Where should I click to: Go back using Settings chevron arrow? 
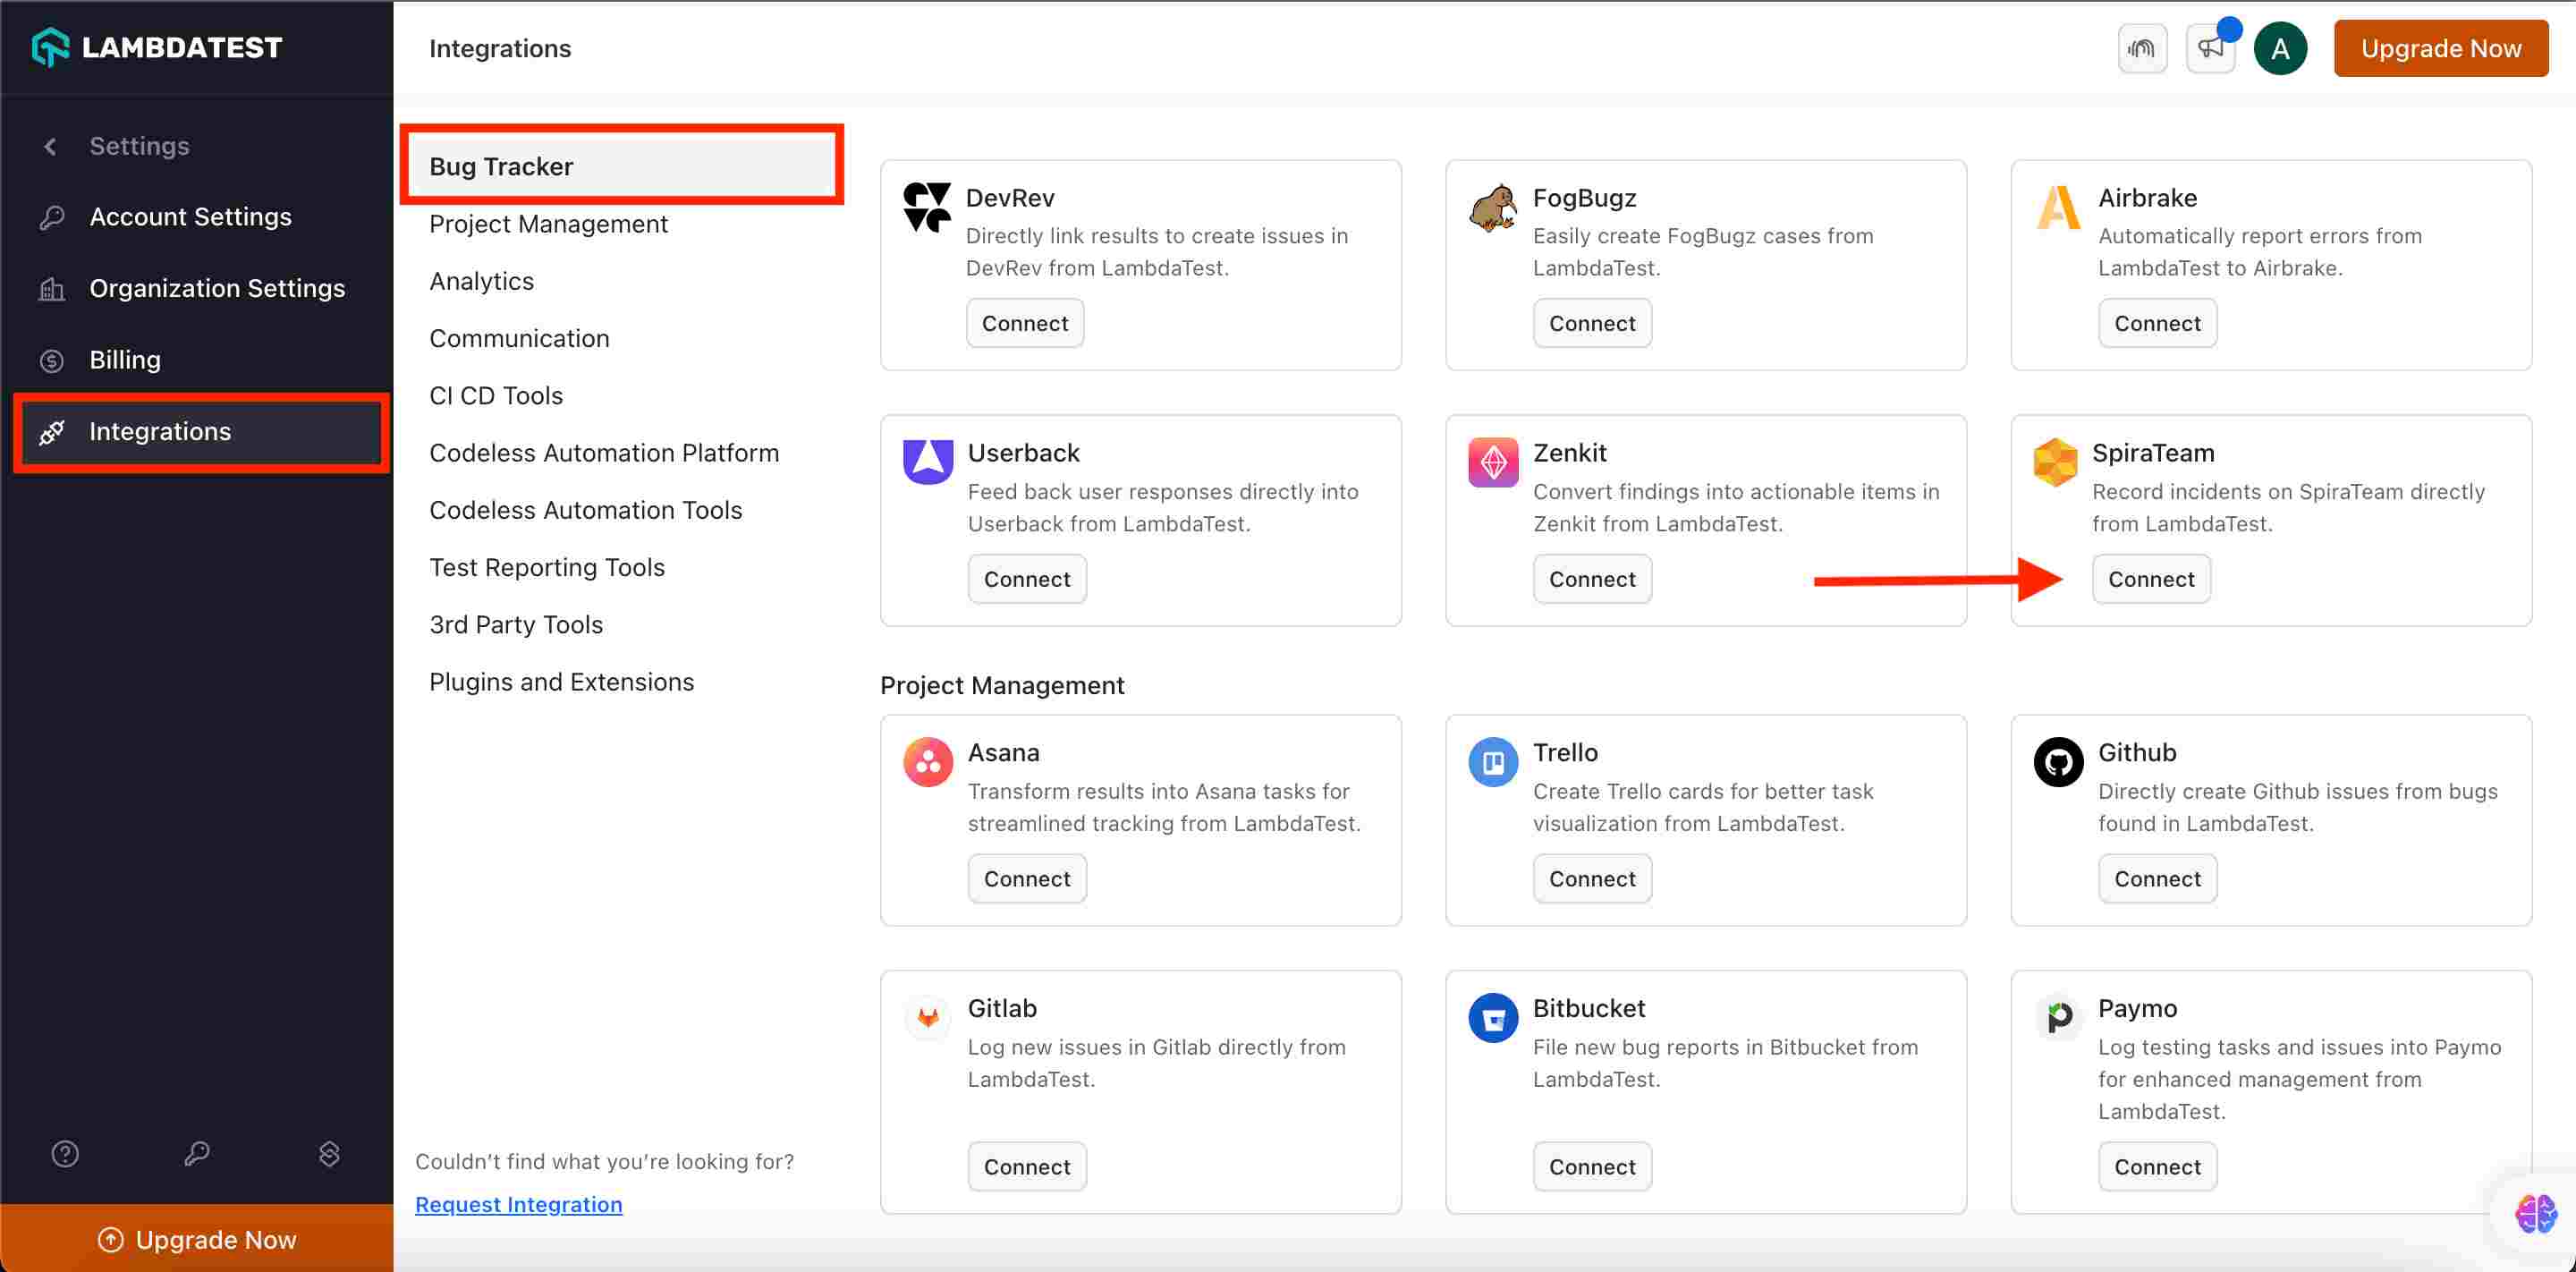click(50, 146)
